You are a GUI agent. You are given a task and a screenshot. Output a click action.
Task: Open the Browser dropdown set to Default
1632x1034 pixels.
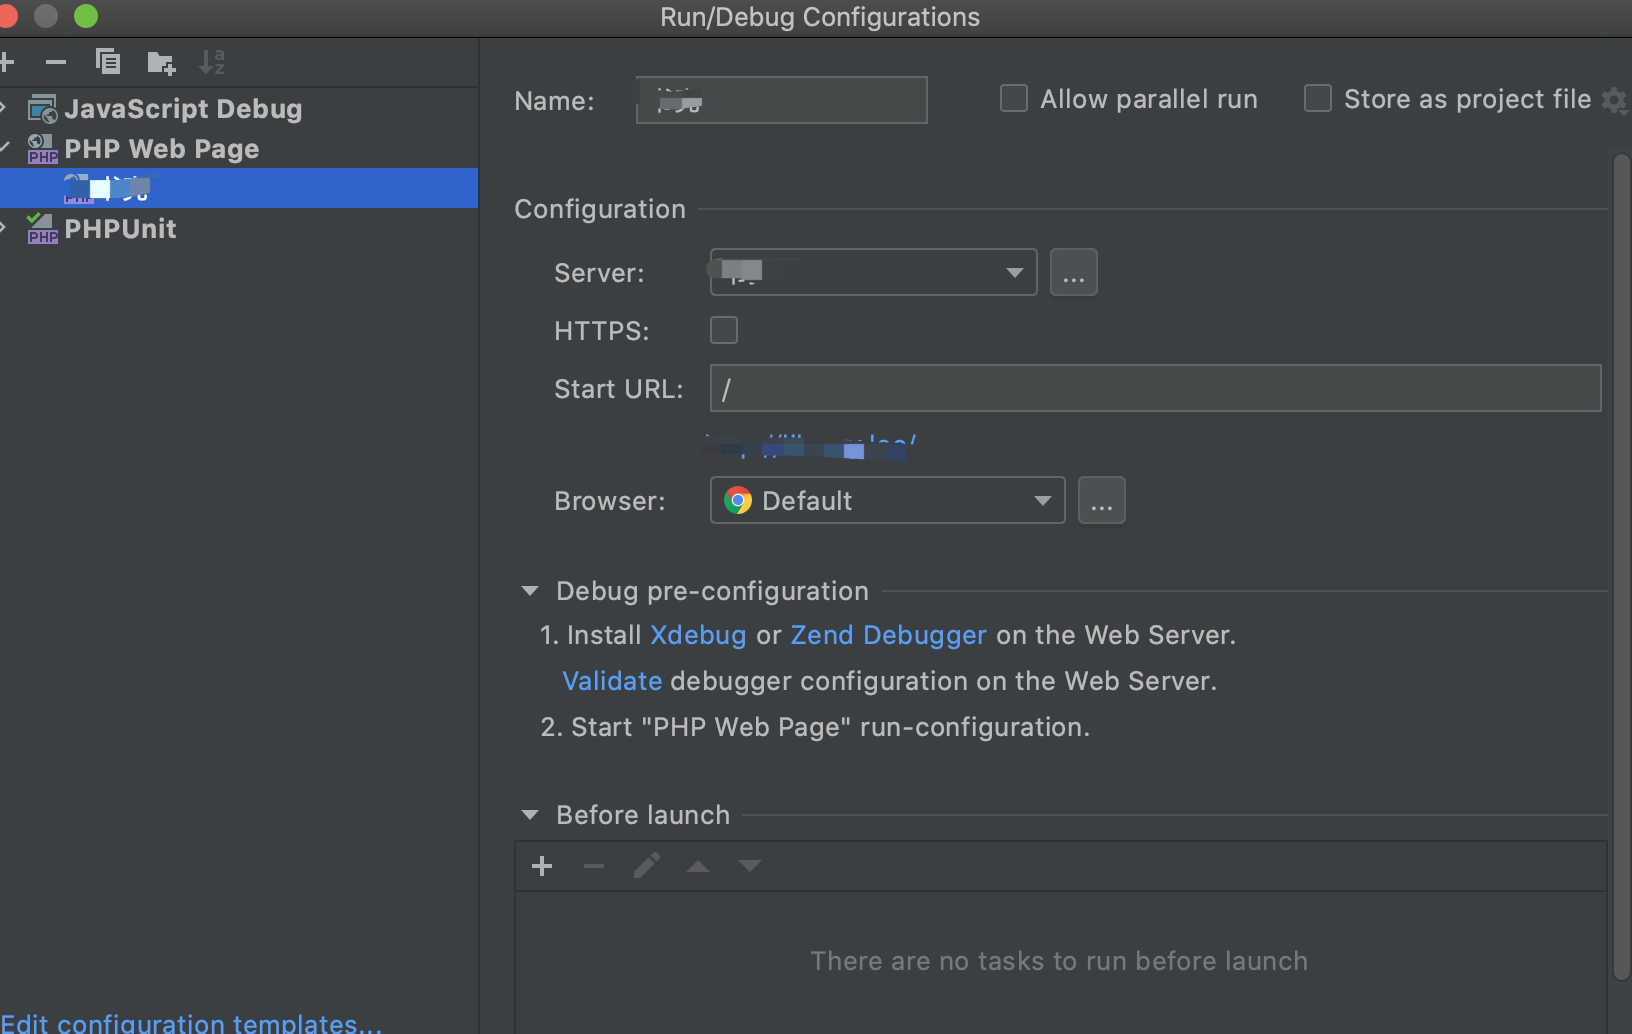click(x=887, y=500)
